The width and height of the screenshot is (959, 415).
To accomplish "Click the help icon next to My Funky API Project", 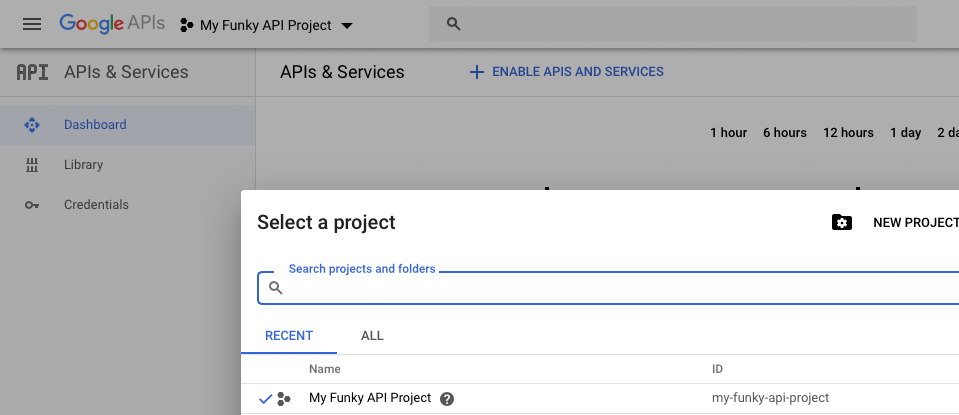I will click(x=447, y=399).
